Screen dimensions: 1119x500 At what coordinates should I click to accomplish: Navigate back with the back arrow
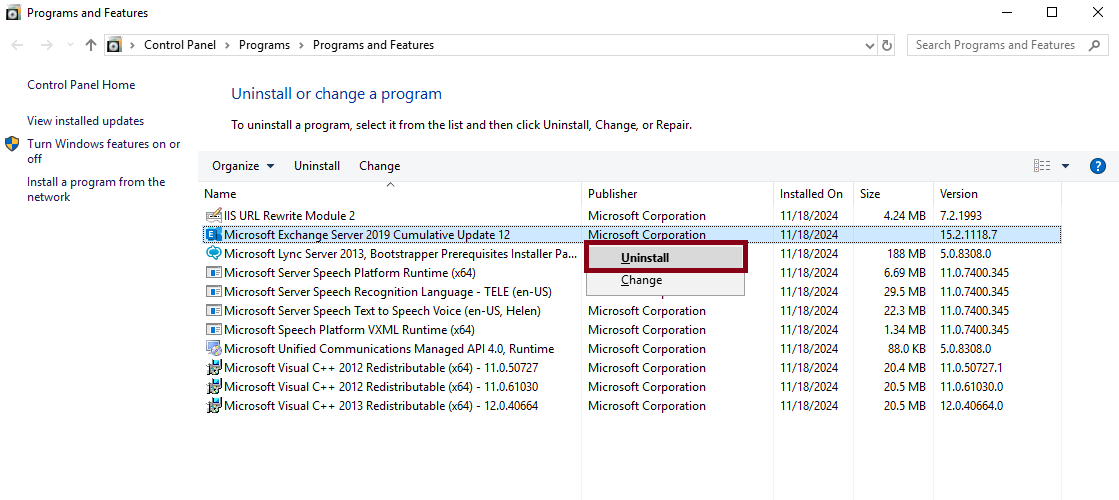(x=19, y=45)
